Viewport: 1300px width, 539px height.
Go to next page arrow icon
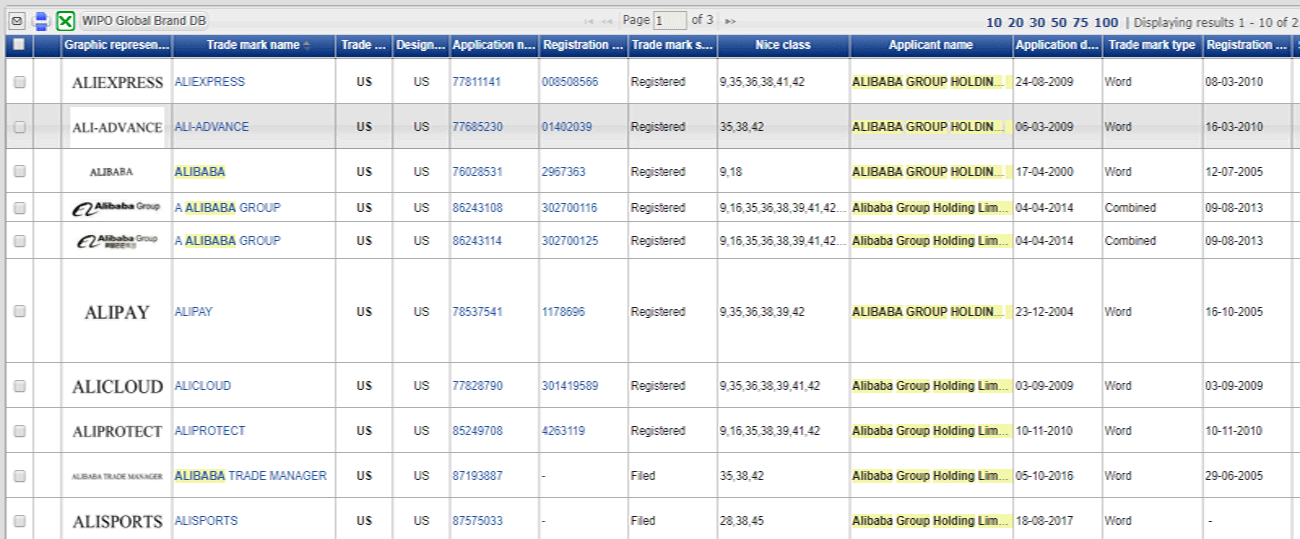(731, 21)
